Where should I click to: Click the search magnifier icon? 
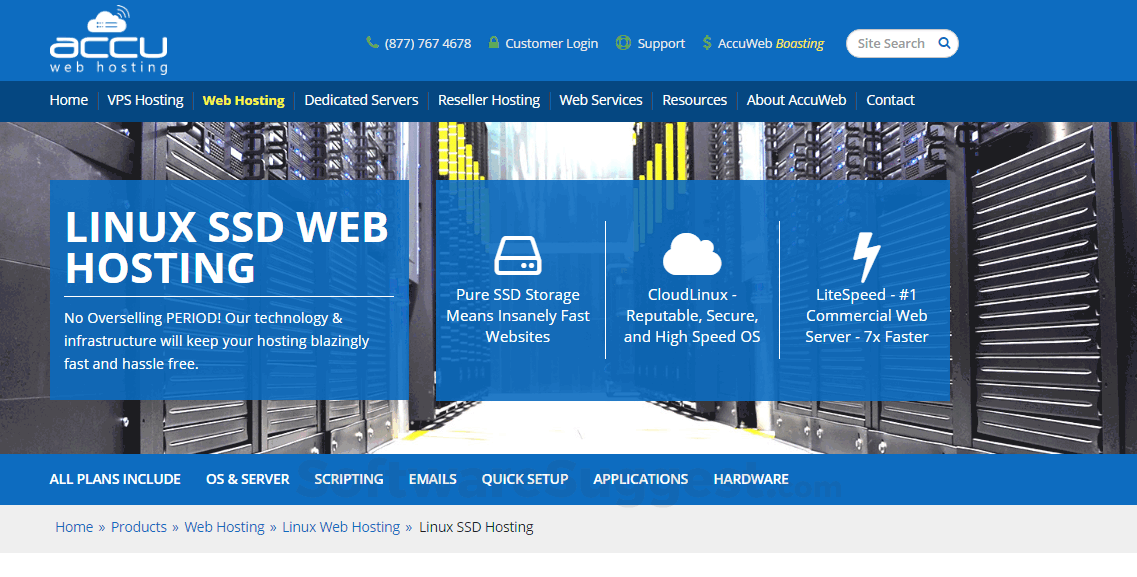coord(944,43)
